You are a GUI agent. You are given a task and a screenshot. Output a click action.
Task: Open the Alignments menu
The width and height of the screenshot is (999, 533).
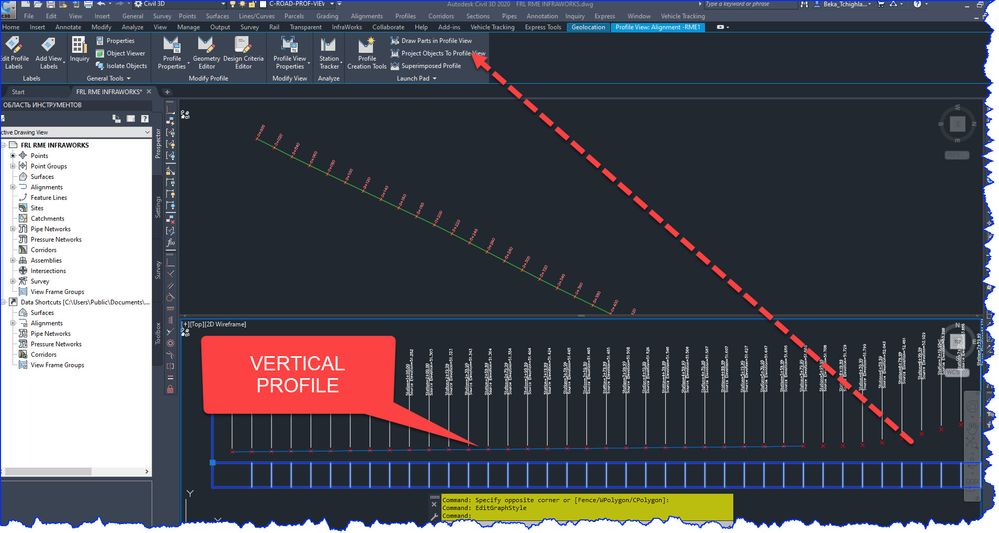tap(367, 16)
